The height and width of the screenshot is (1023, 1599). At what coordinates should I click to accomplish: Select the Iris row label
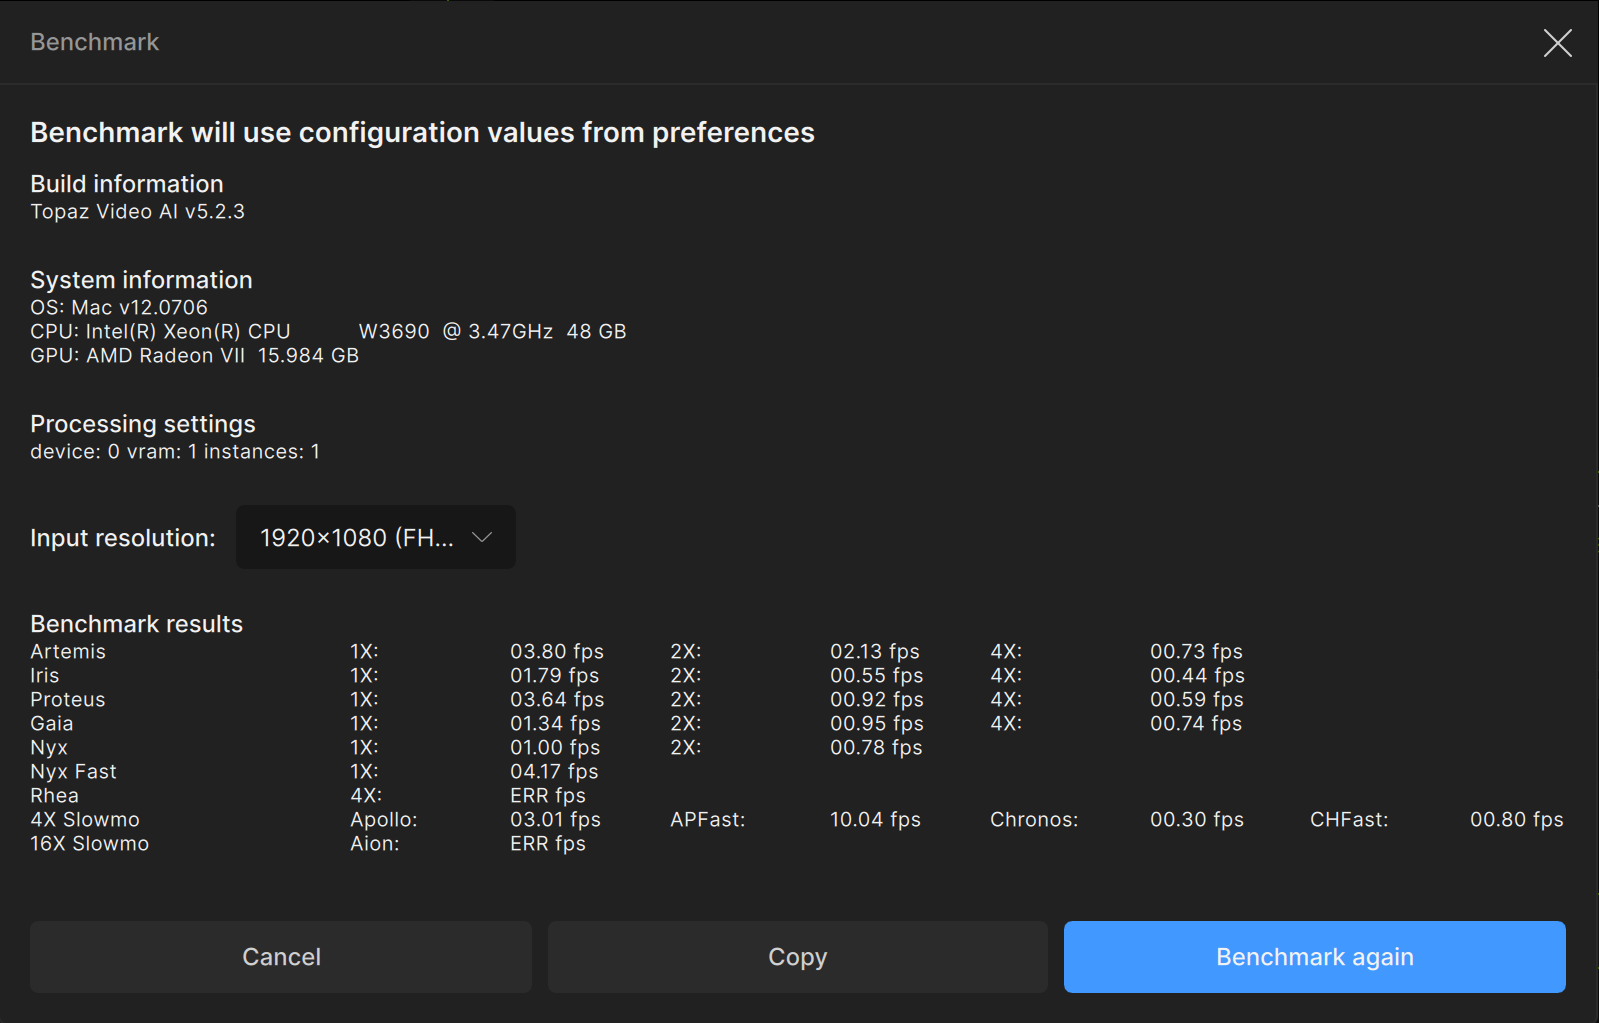45,676
